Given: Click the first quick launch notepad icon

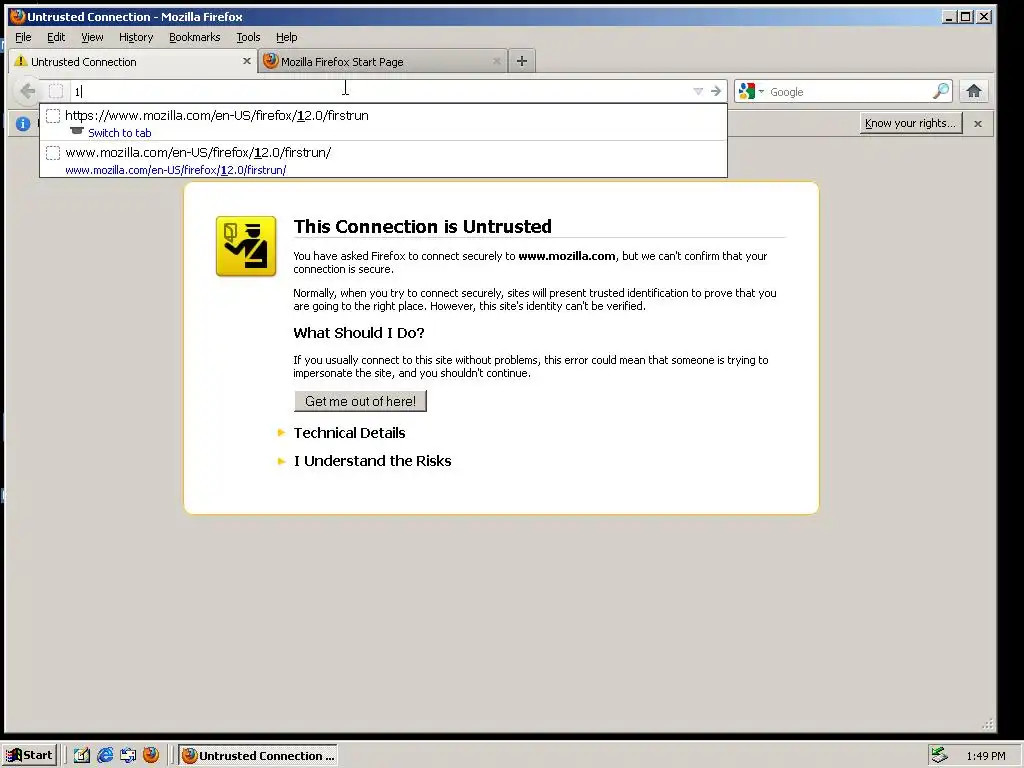Looking at the screenshot, I should 82,755.
